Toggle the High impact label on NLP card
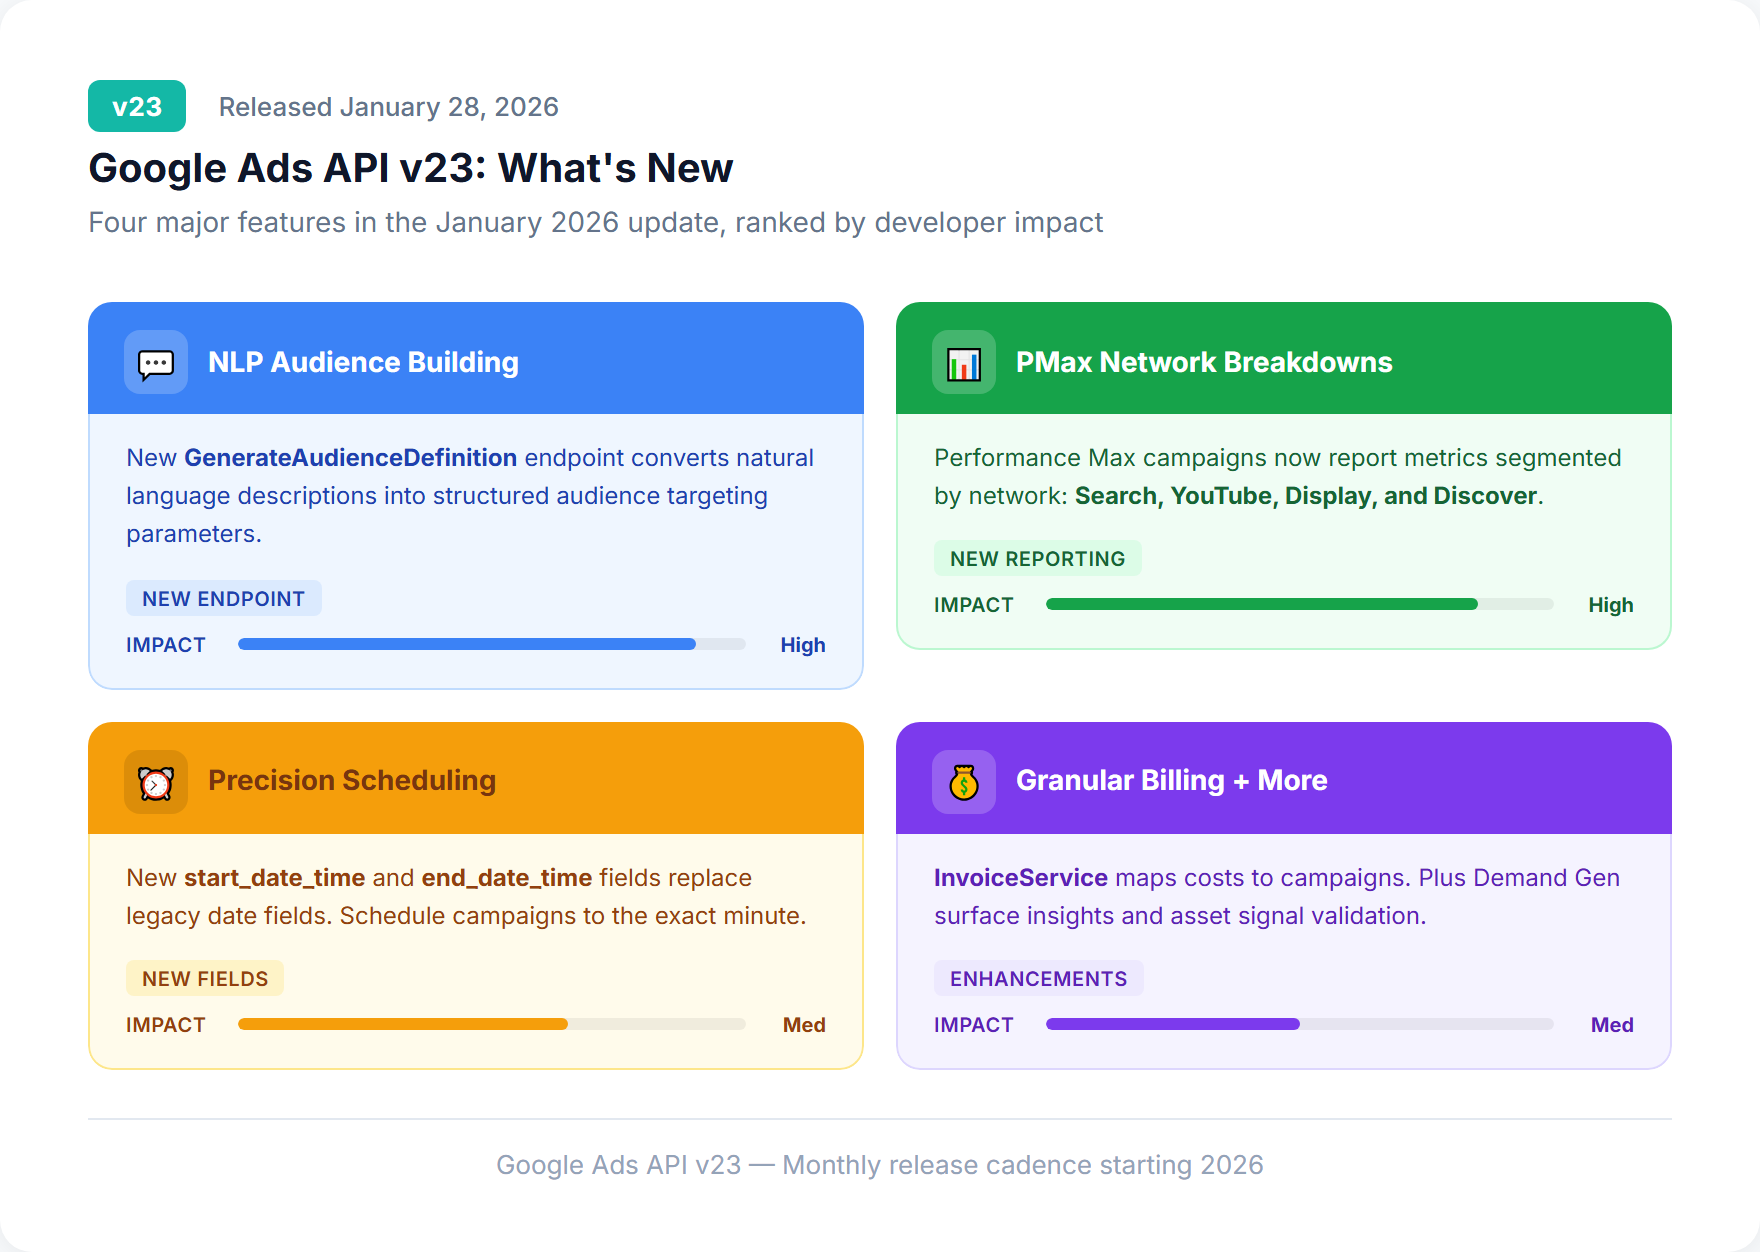The image size is (1760, 1252). click(x=803, y=644)
